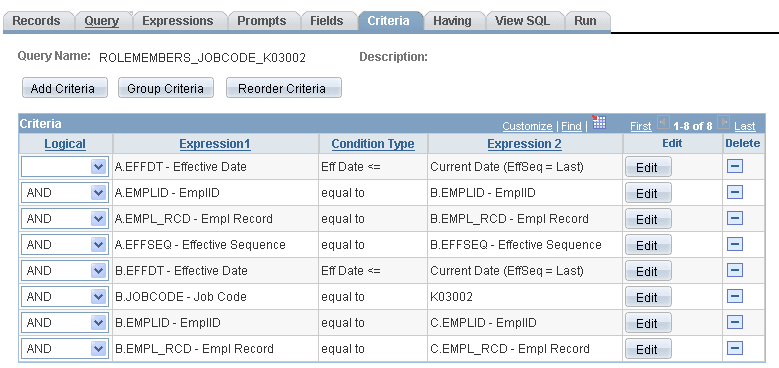Click the Add Criteria button
Viewport: 779px width, 368px height.
[x=65, y=88]
